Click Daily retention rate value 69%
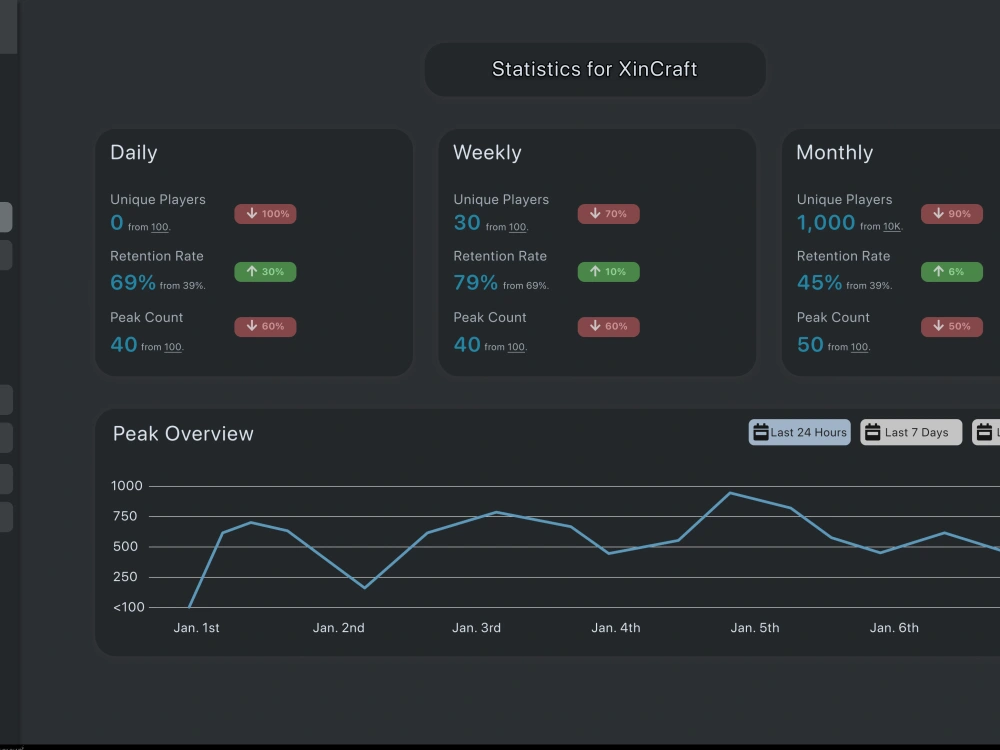 133,282
